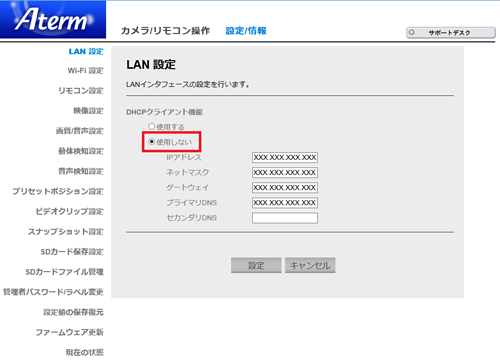
Task: Open Wi-Fi 設定 in sidebar
Action: [86, 71]
